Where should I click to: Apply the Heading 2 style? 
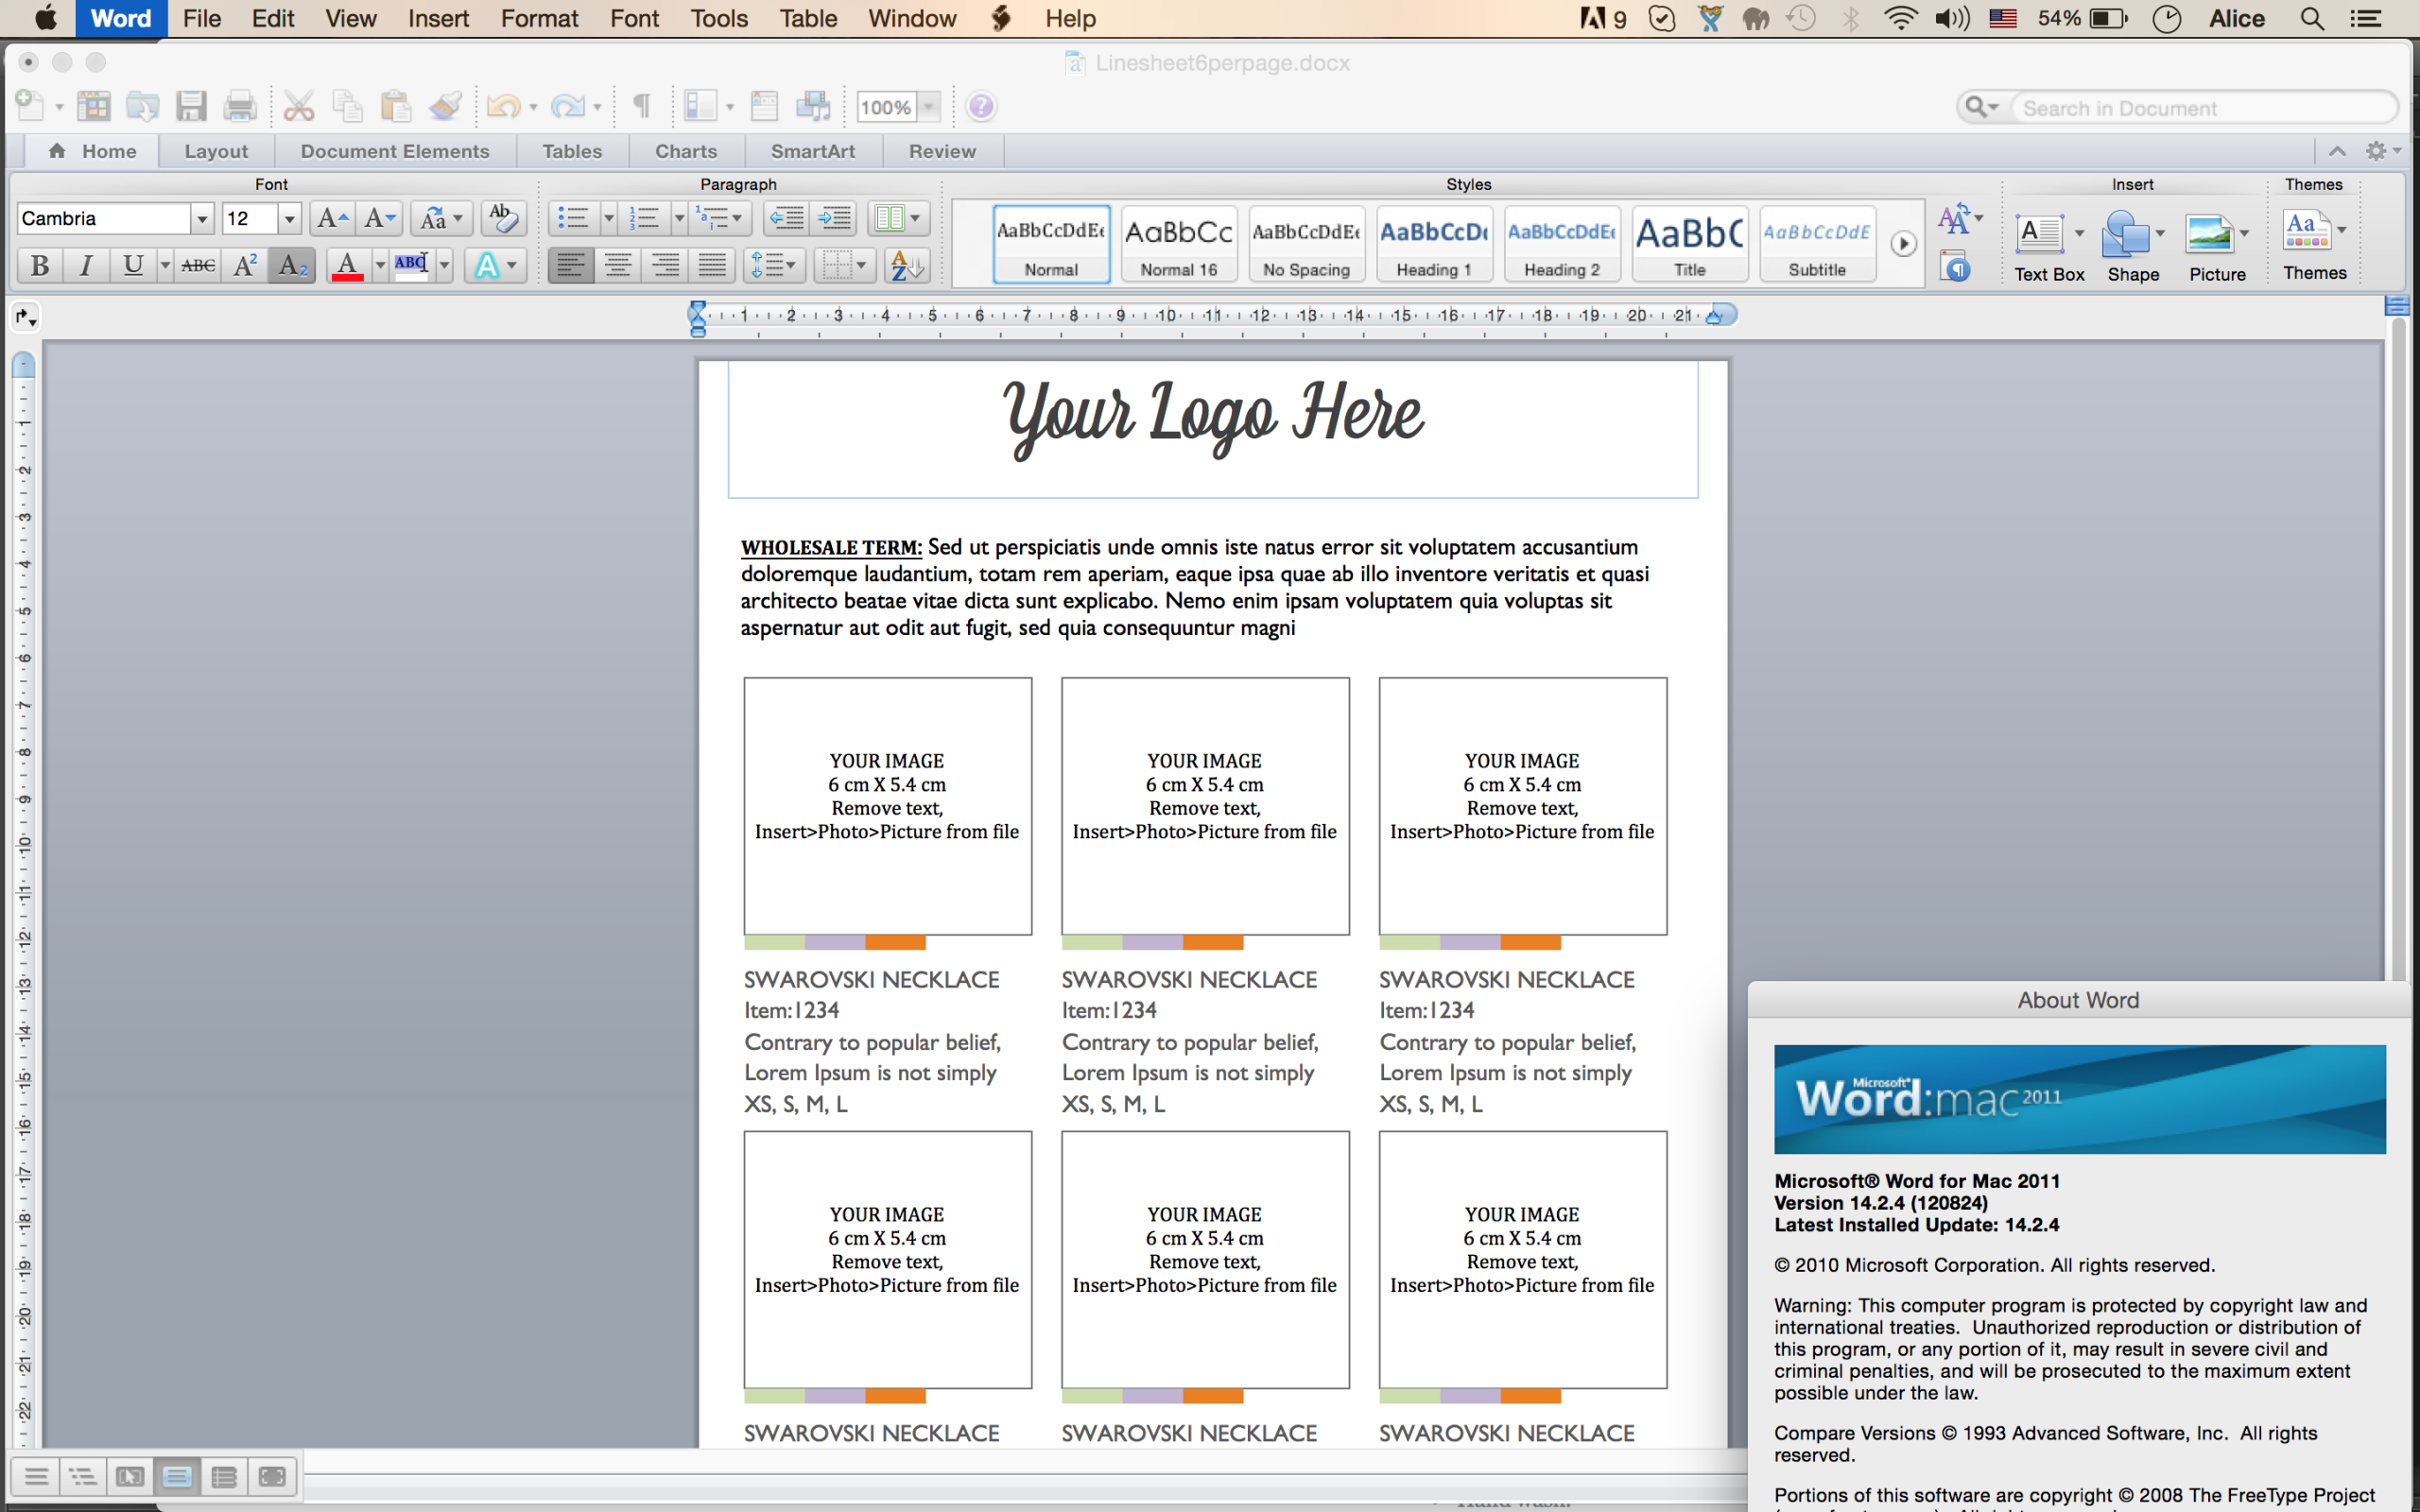[x=1561, y=244]
